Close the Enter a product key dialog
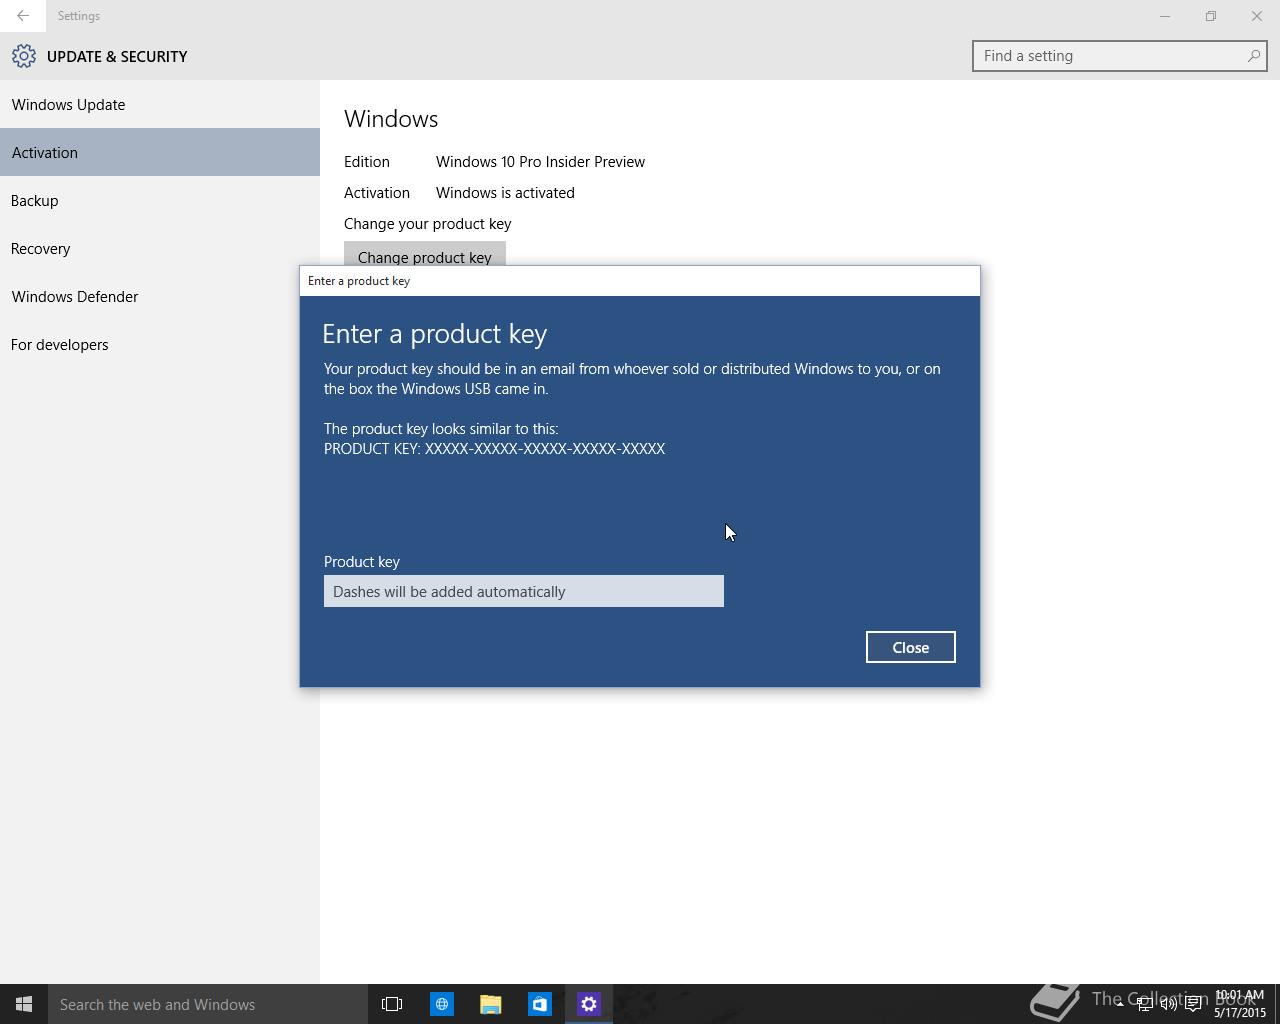Viewport: 1280px width, 1024px height. [x=910, y=647]
